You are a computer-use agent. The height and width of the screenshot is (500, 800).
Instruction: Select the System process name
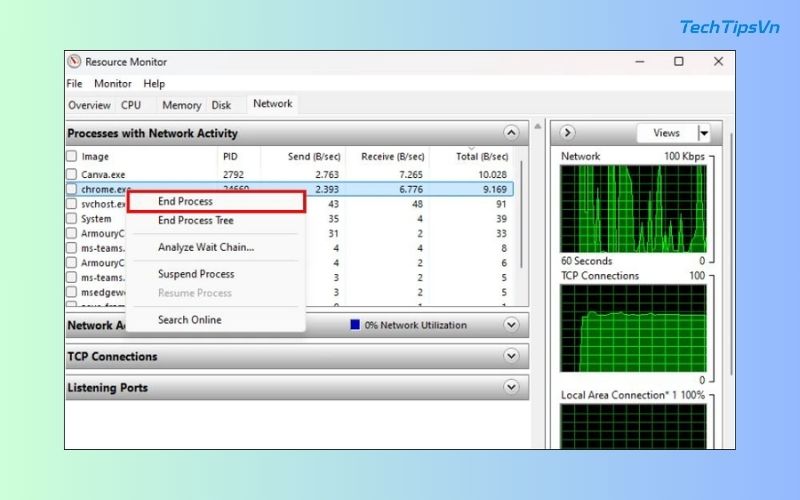(96, 219)
